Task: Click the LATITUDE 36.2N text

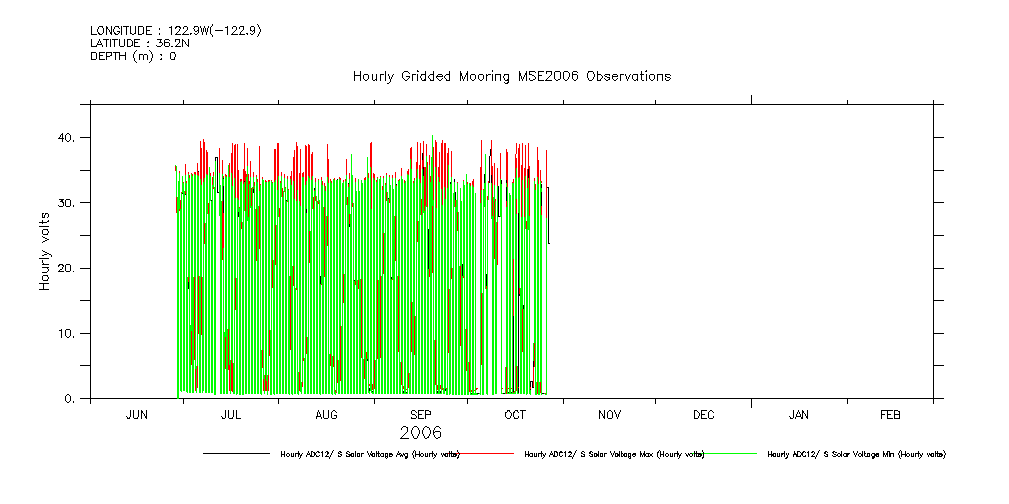Action: [138, 44]
